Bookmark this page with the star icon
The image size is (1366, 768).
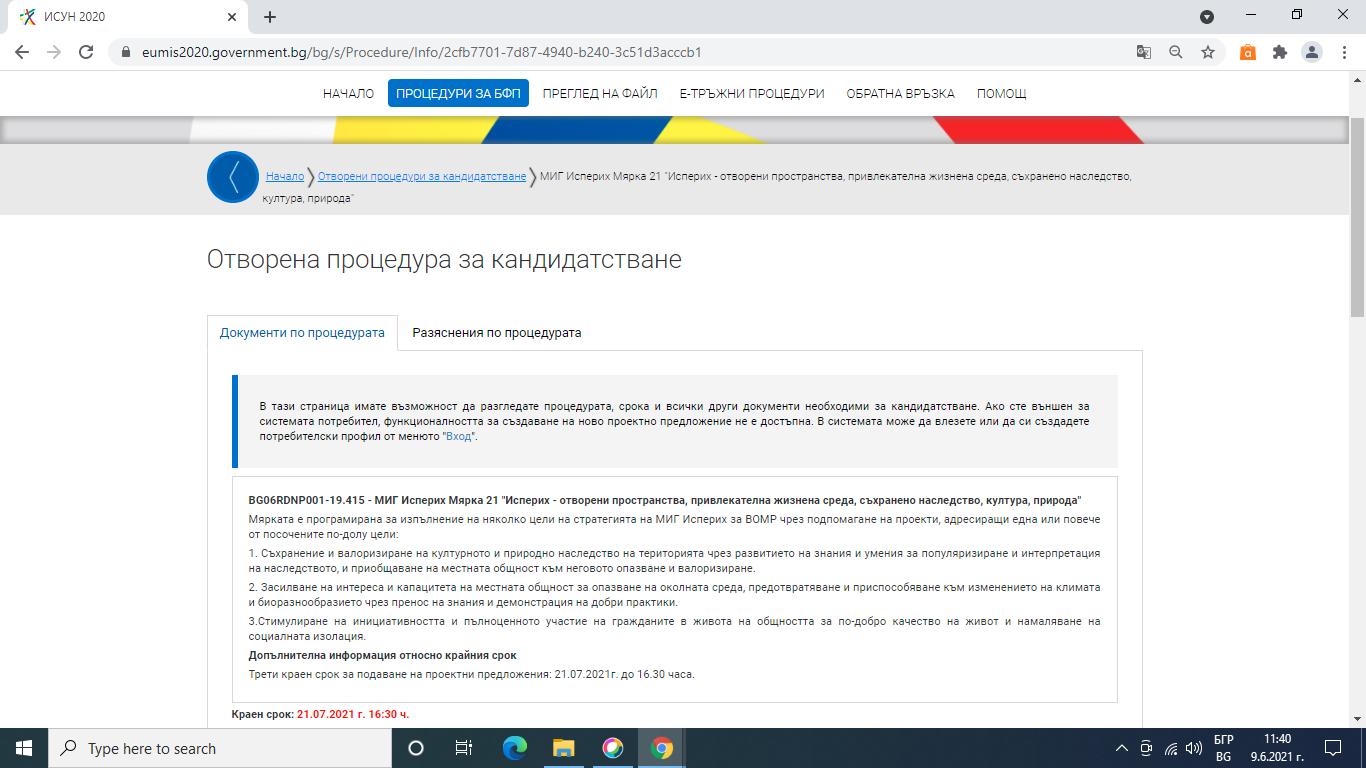coord(1208,52)
